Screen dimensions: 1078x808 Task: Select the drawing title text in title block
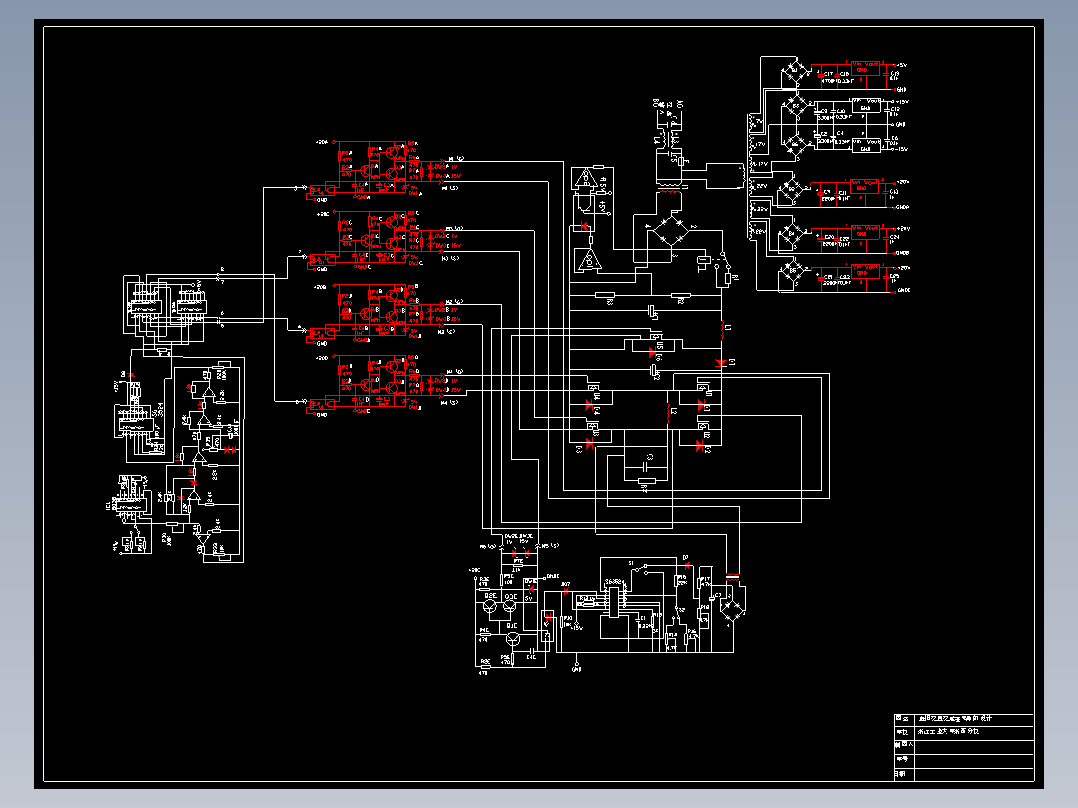pos(956,719)
